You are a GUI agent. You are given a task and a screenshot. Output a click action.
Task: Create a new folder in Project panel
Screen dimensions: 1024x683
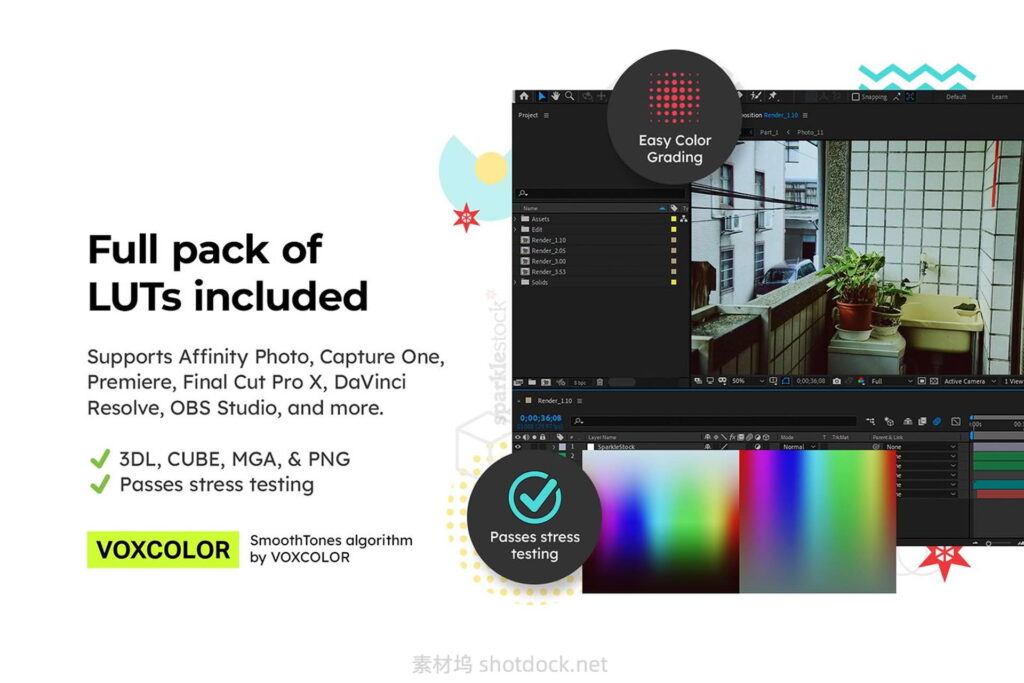coord(532,383)
